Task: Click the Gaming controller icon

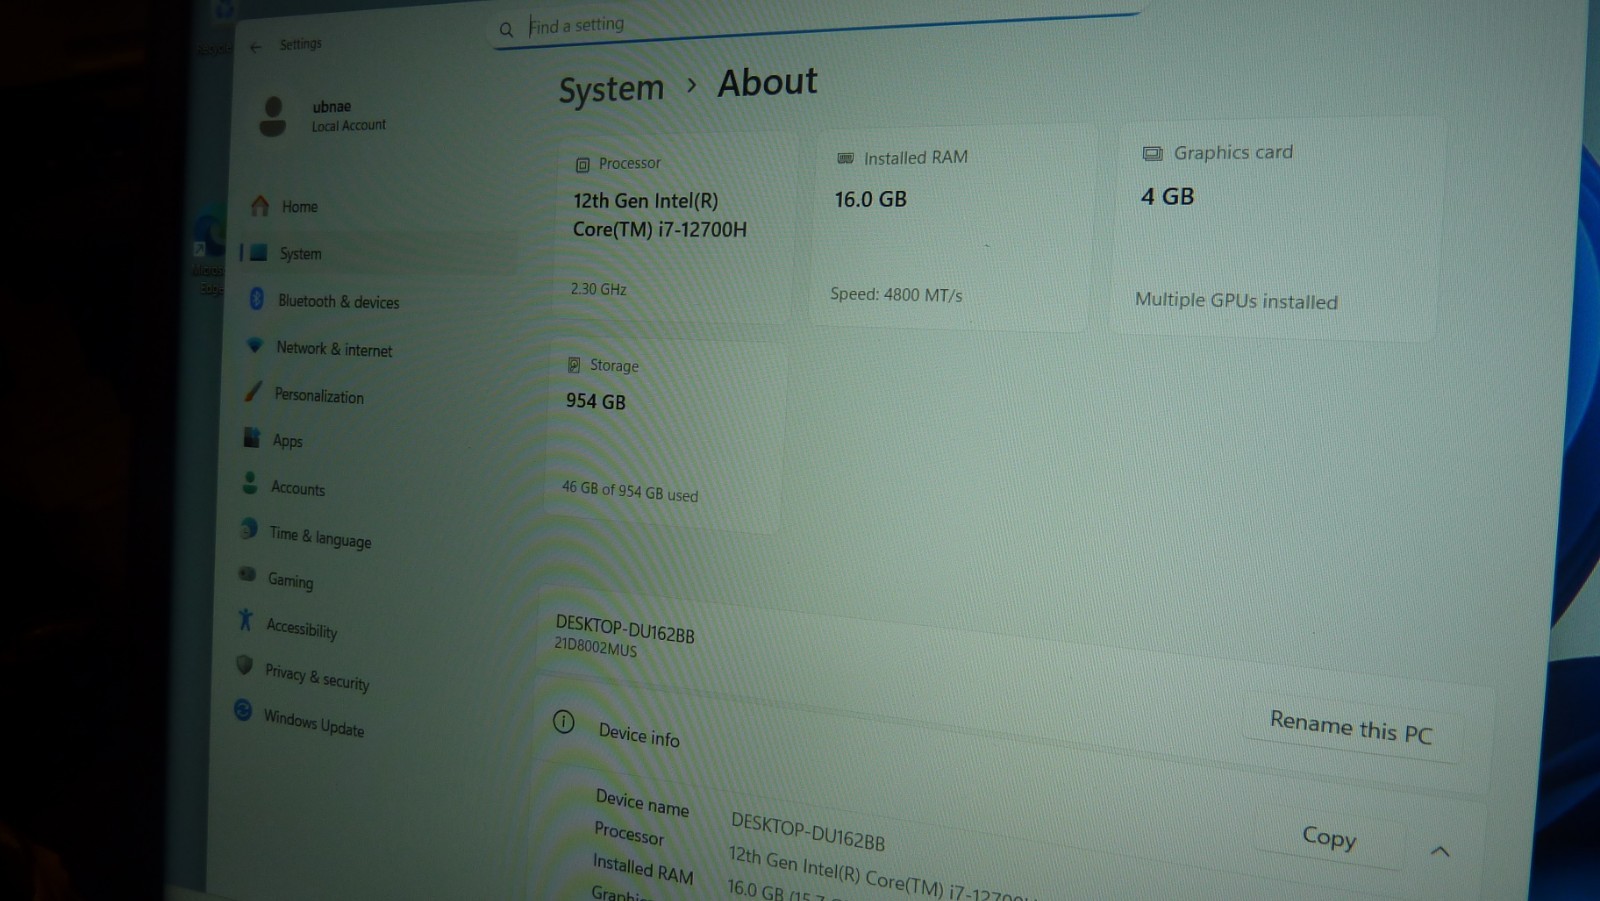Action: (x=247, y=574)
